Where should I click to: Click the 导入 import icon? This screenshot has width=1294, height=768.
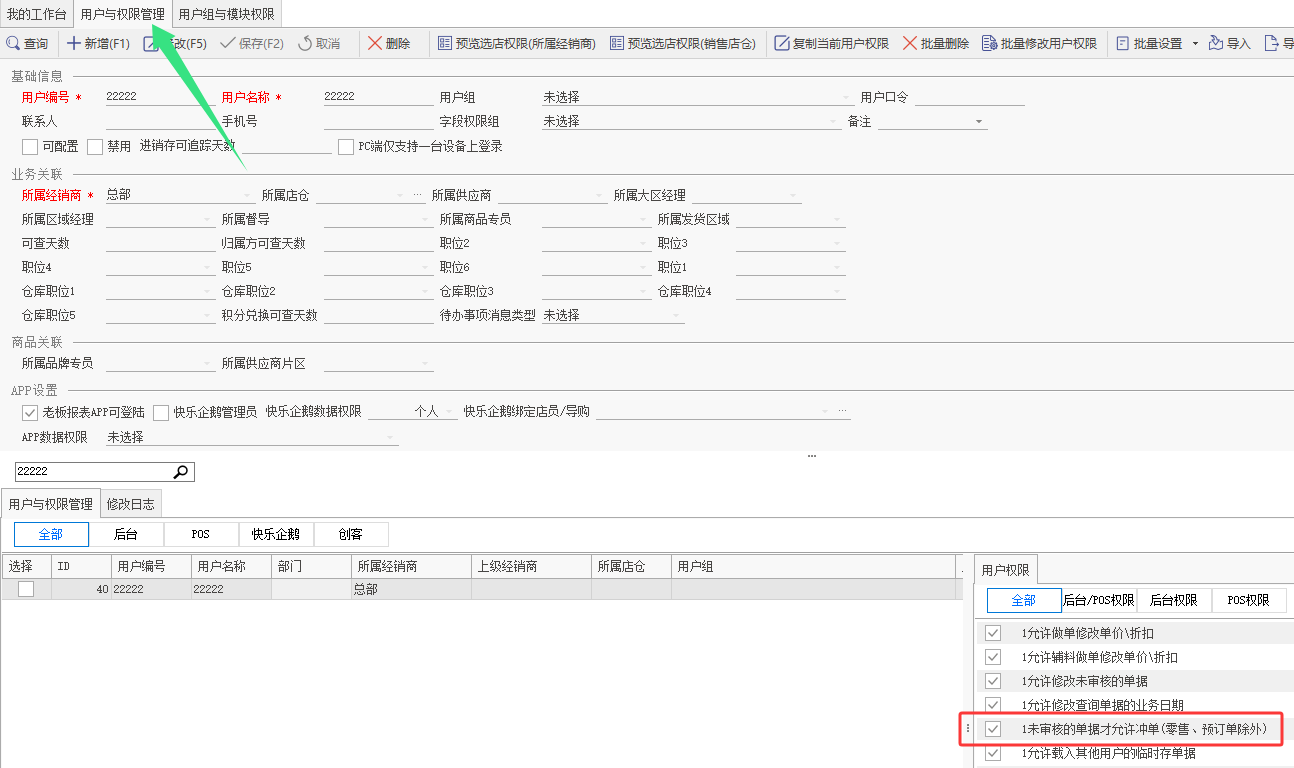pos(1215,44)
